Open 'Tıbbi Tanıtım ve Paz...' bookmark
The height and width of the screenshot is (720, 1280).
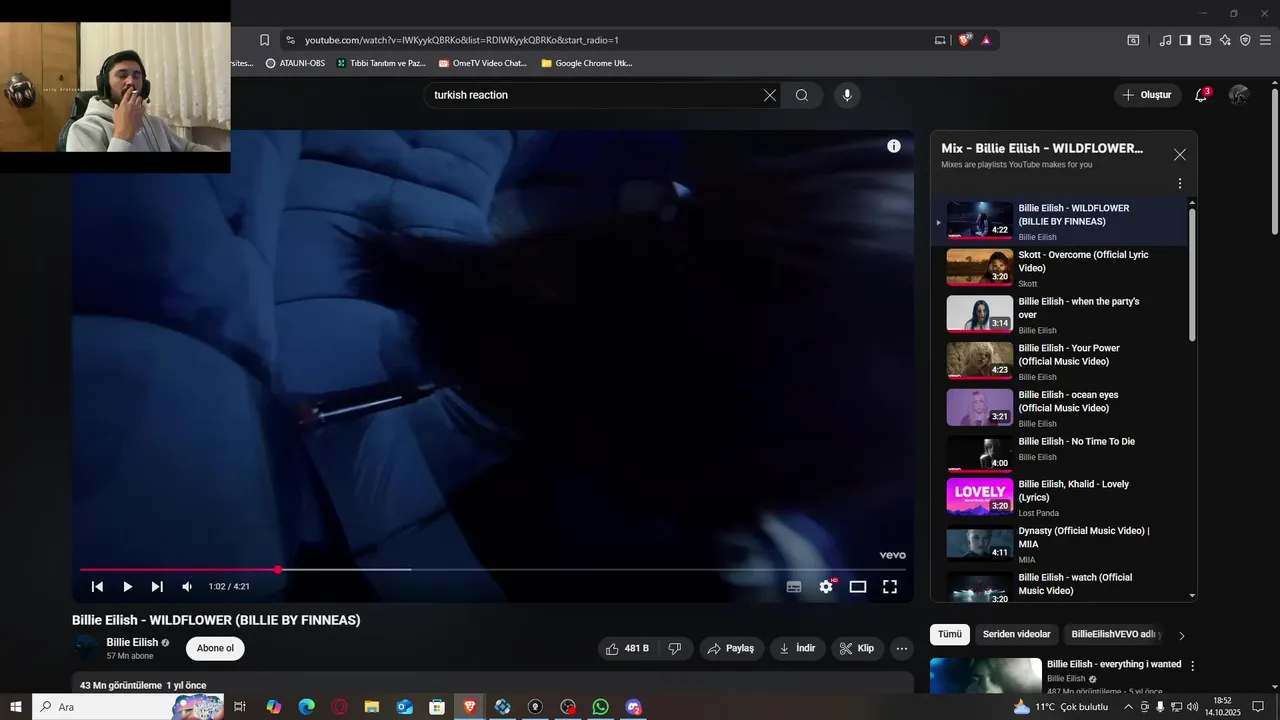click(x=381, y=63)
